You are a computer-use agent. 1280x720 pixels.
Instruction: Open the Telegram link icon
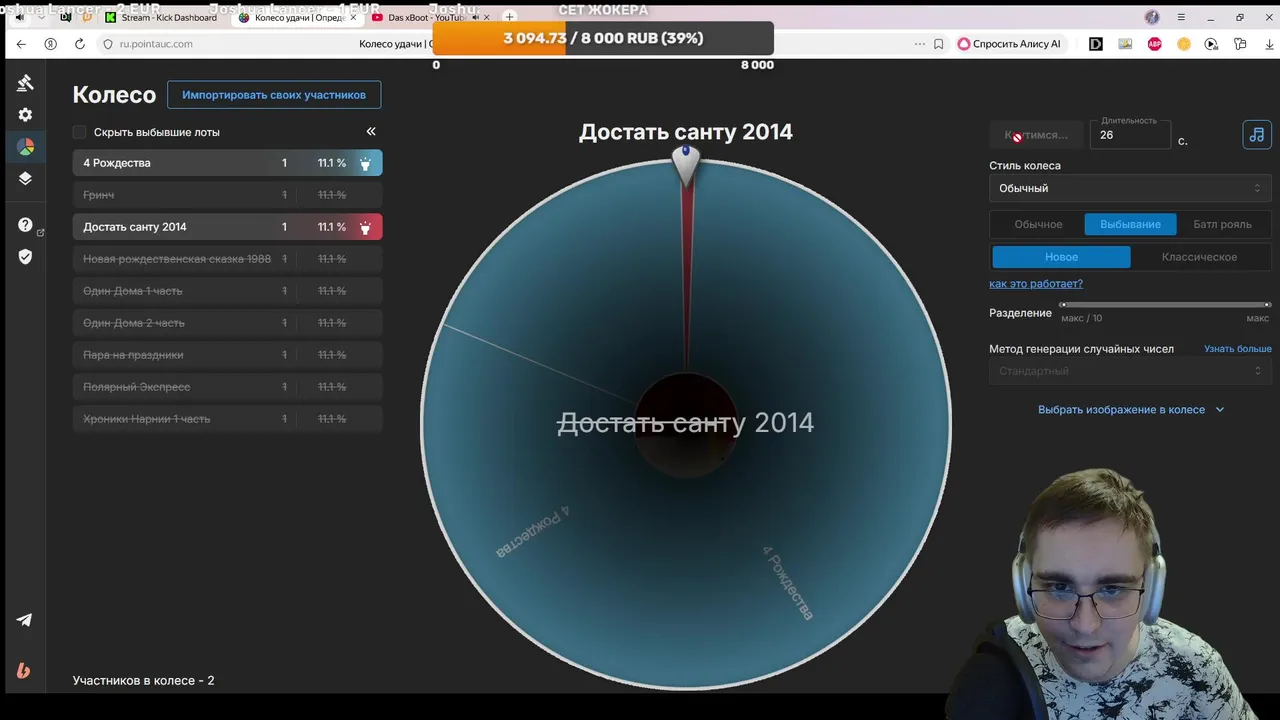24,620
